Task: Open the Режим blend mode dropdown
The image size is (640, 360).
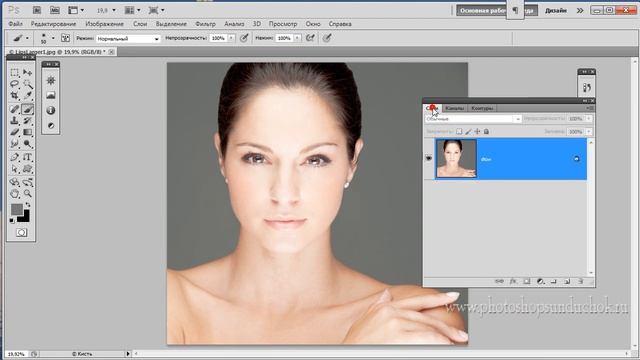Action: coord(128,39)
